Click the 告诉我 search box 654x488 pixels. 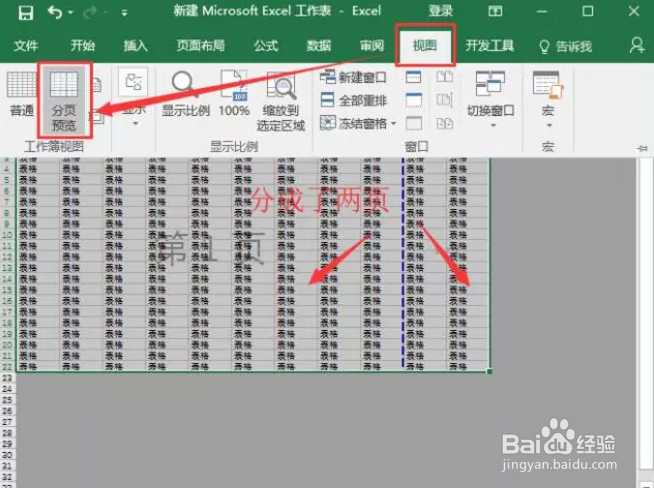(x=566, y=46)
